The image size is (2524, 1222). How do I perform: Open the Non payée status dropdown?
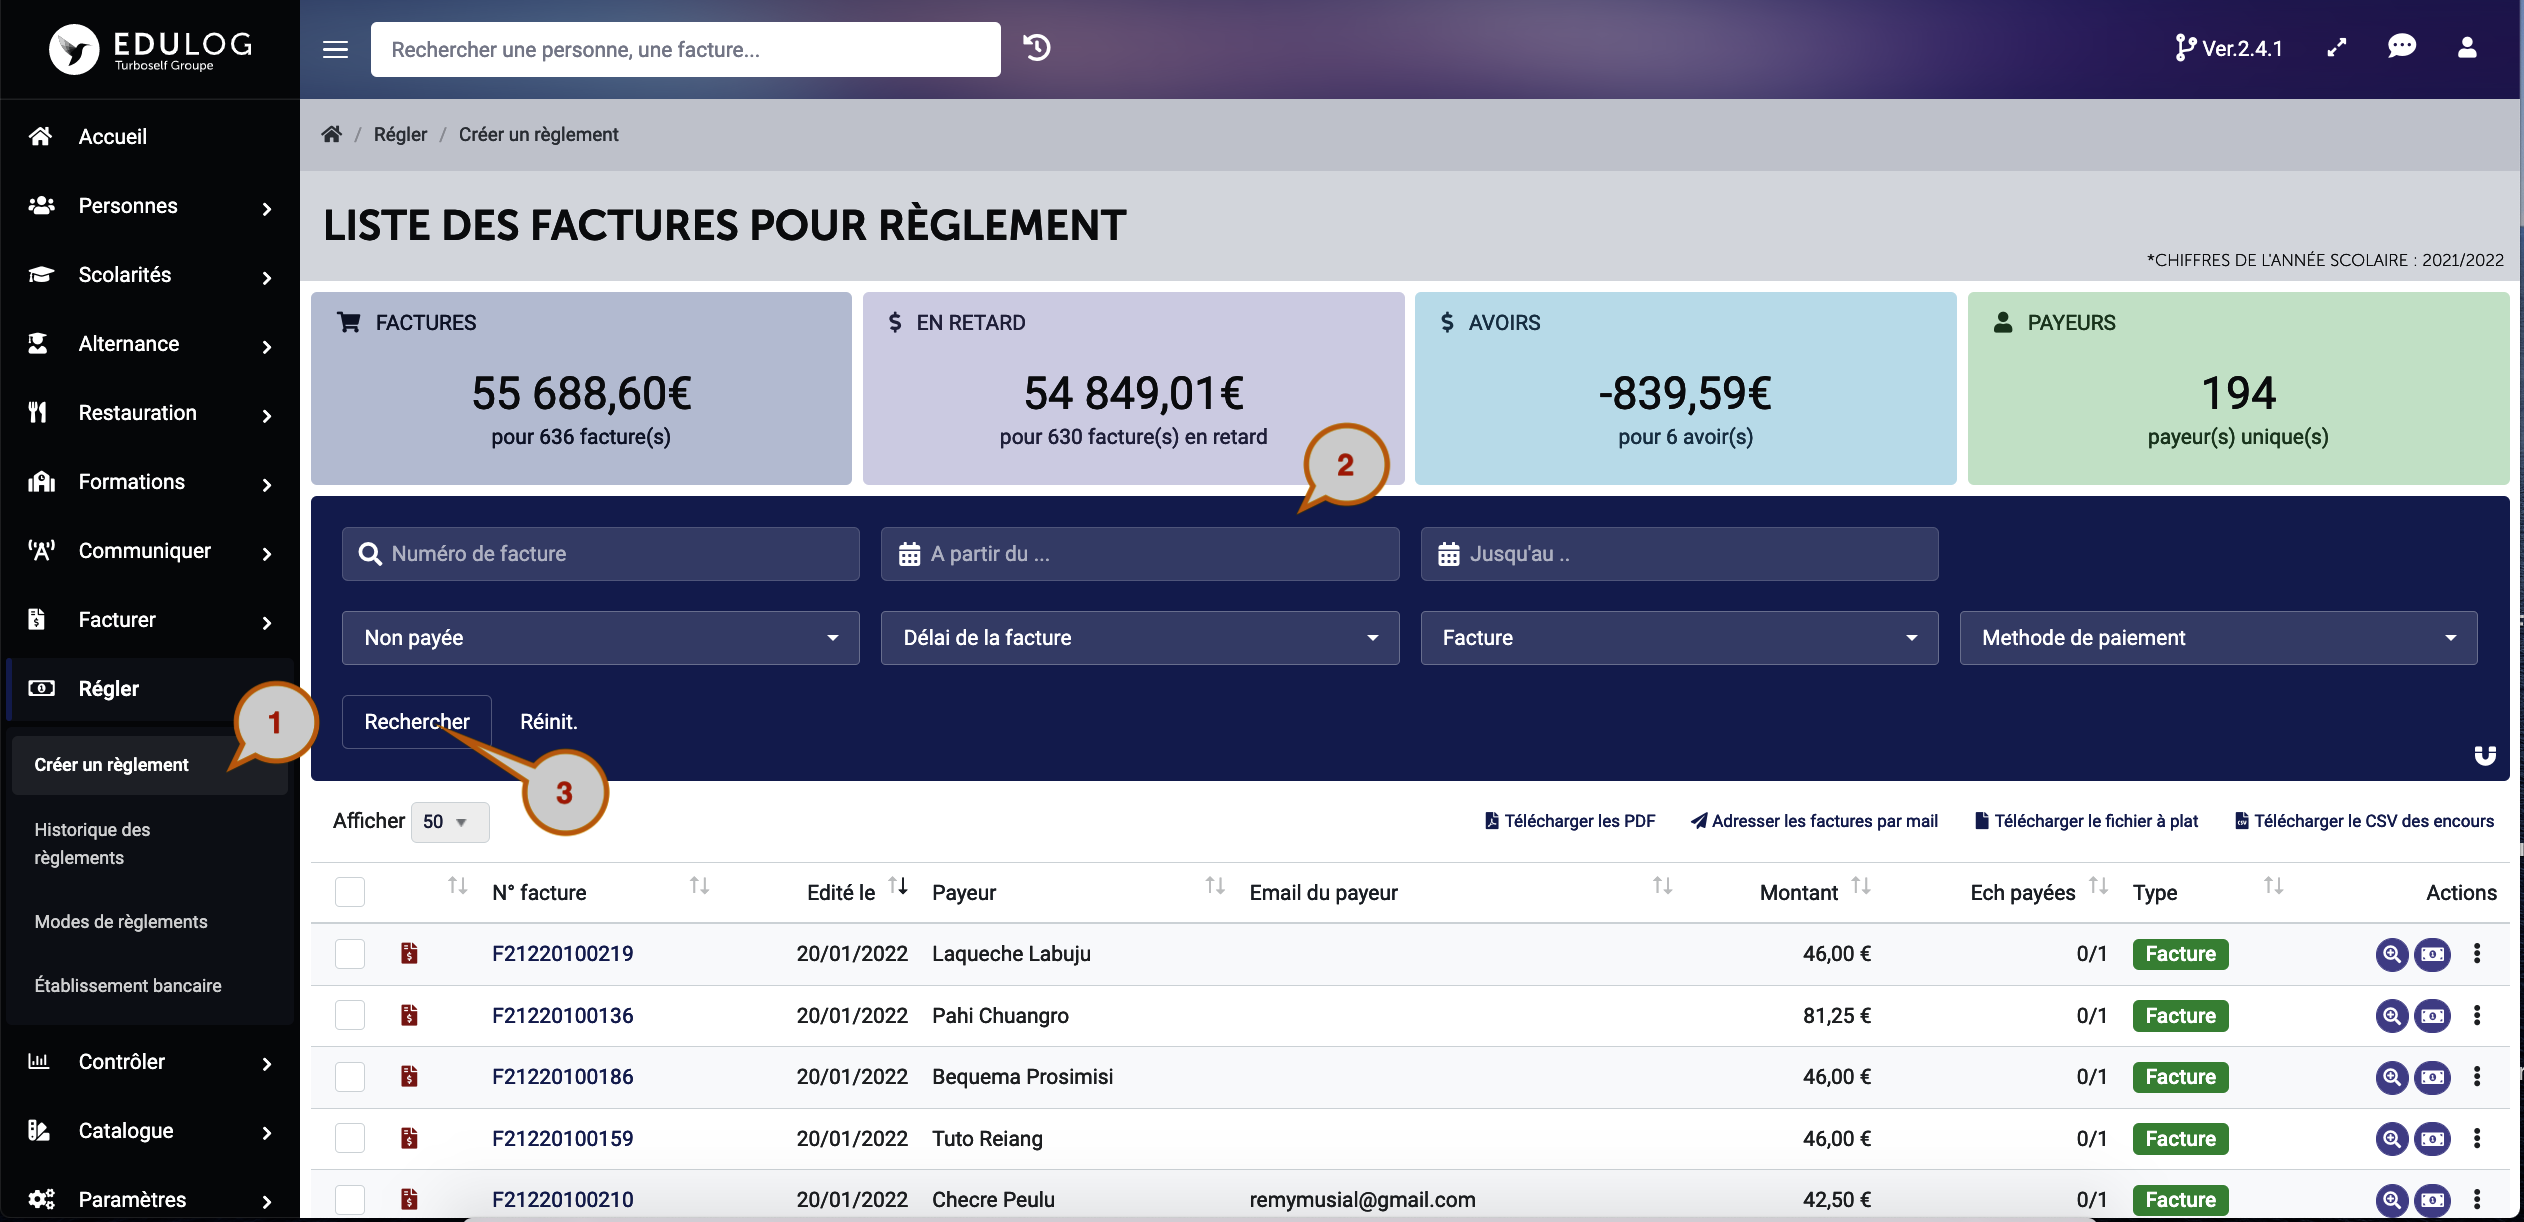(x=600, y=638)
